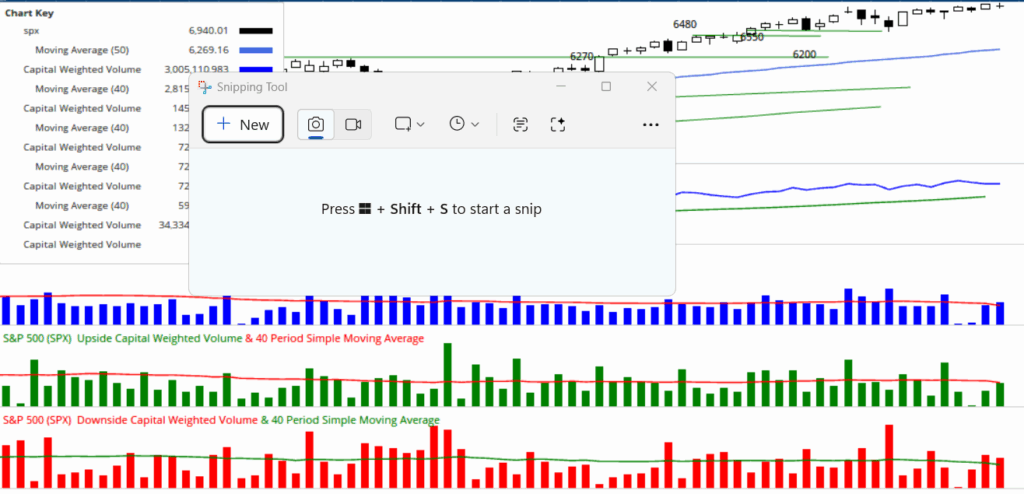Image resolution: width=1024 pixels, height=494 pixels.
Task: Click the 6480 price level label
Action: (685, 24)
